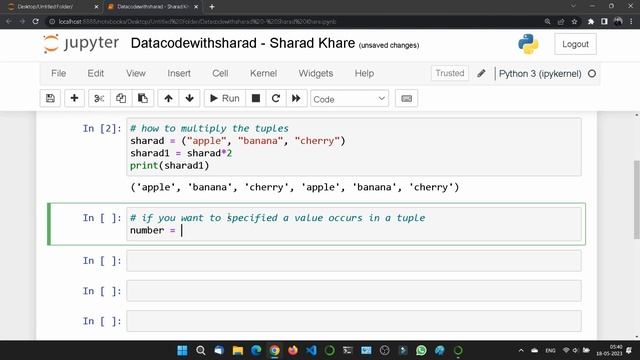The image size is (640, 360).
Task: Open File Explorer from taskbar
Action: 238,350
